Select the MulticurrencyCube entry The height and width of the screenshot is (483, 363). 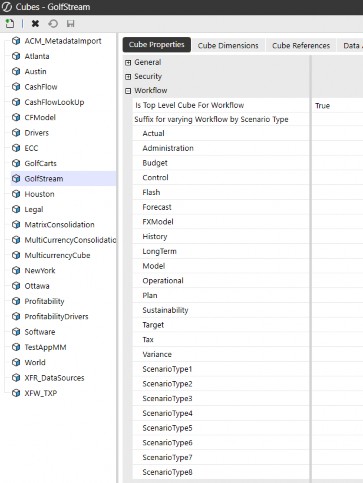coord(57,255)
